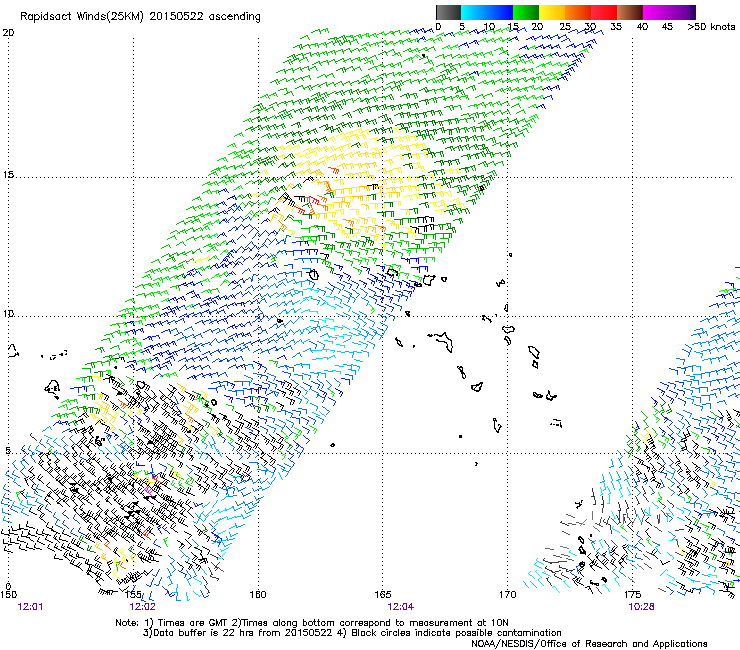The image size is (740, 650).
Task: Click the gray 0-5 knots legend segment
Action: (448, 12)
